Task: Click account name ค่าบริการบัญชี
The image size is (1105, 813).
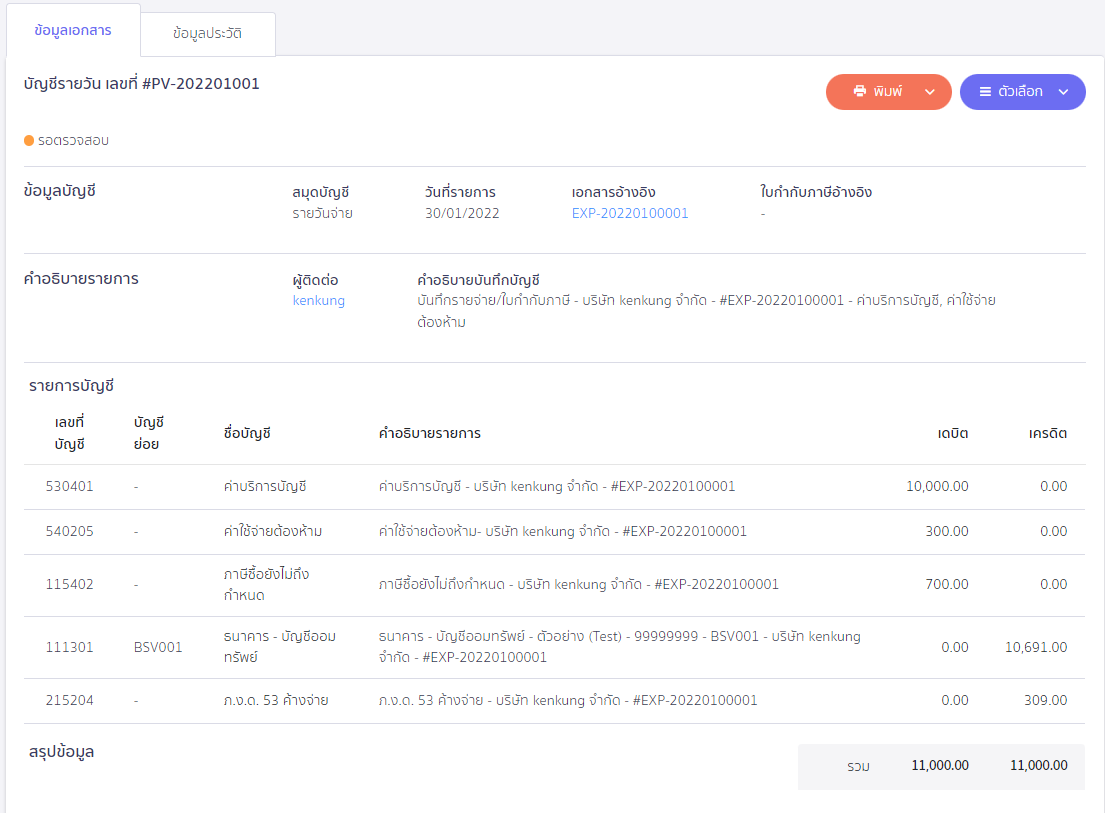Action: click(265, 486)
